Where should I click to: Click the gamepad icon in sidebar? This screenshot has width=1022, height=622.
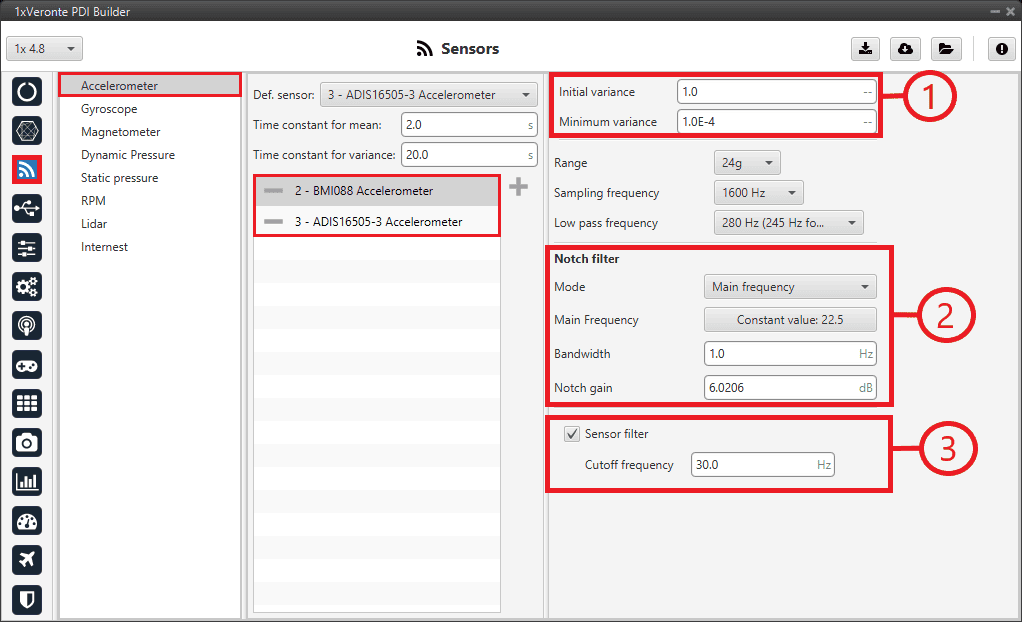[27, 364]
